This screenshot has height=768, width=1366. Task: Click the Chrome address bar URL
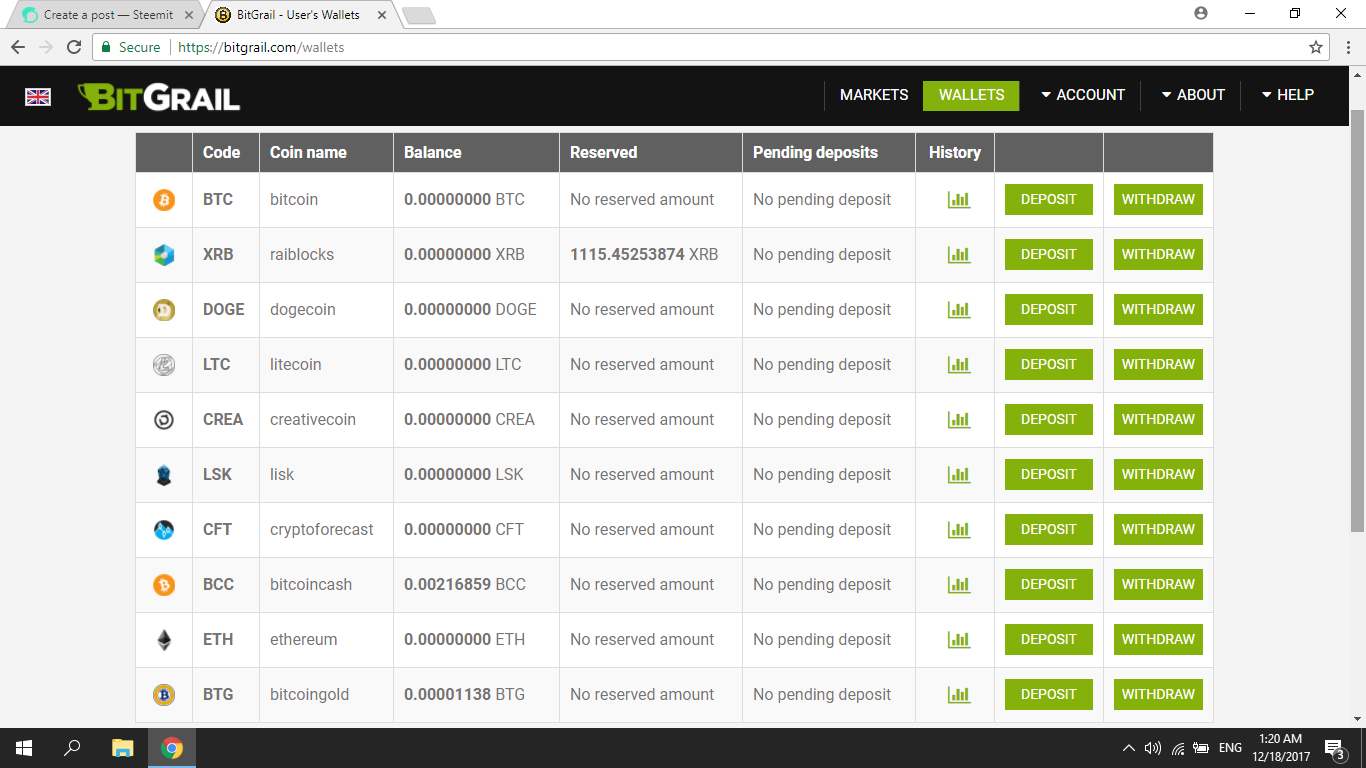coord(261,47)
